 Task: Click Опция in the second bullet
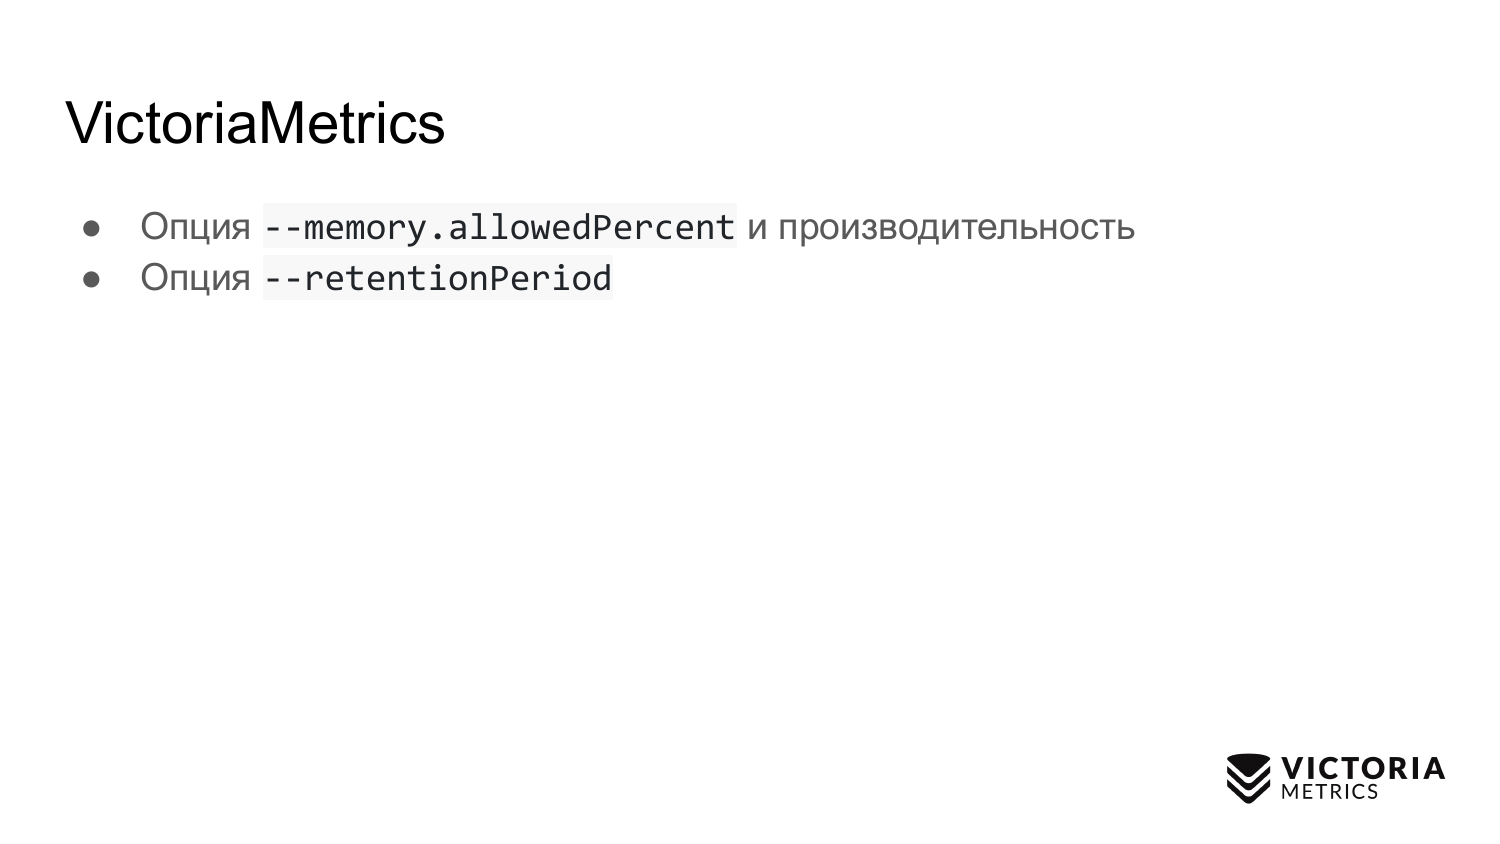(x=195, y=278)
